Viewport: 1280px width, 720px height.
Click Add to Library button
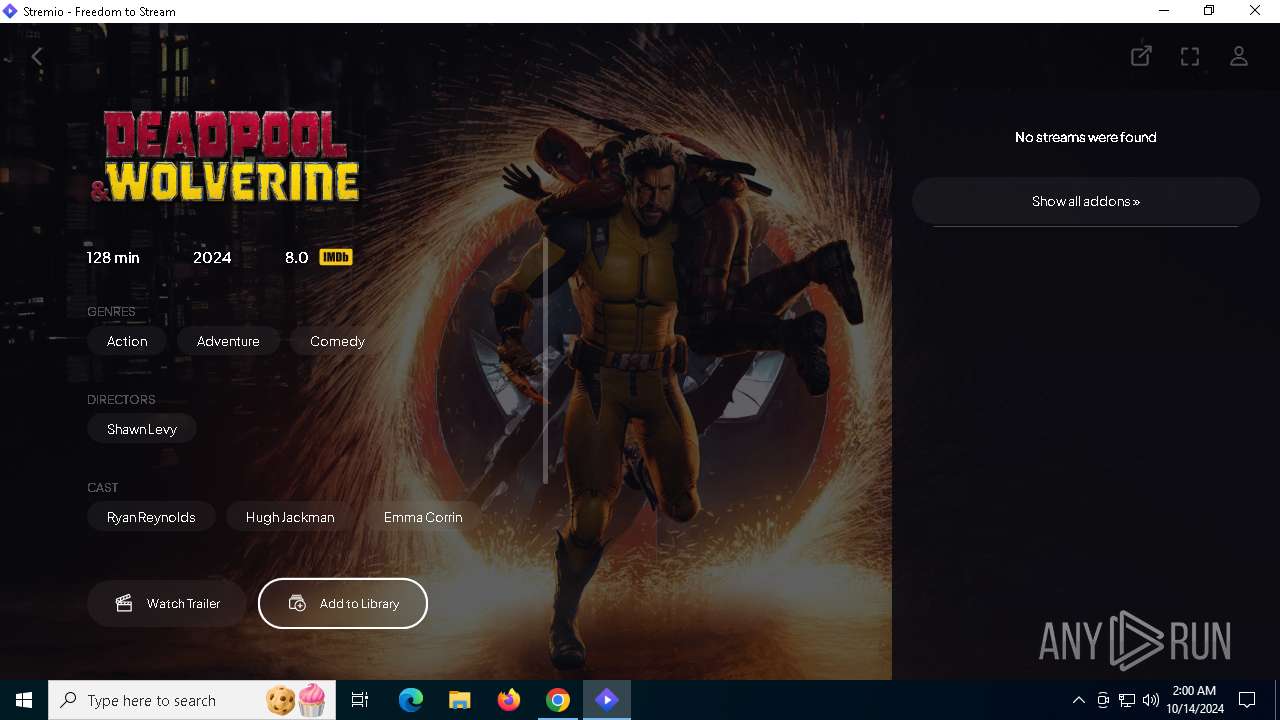point(343,603)
